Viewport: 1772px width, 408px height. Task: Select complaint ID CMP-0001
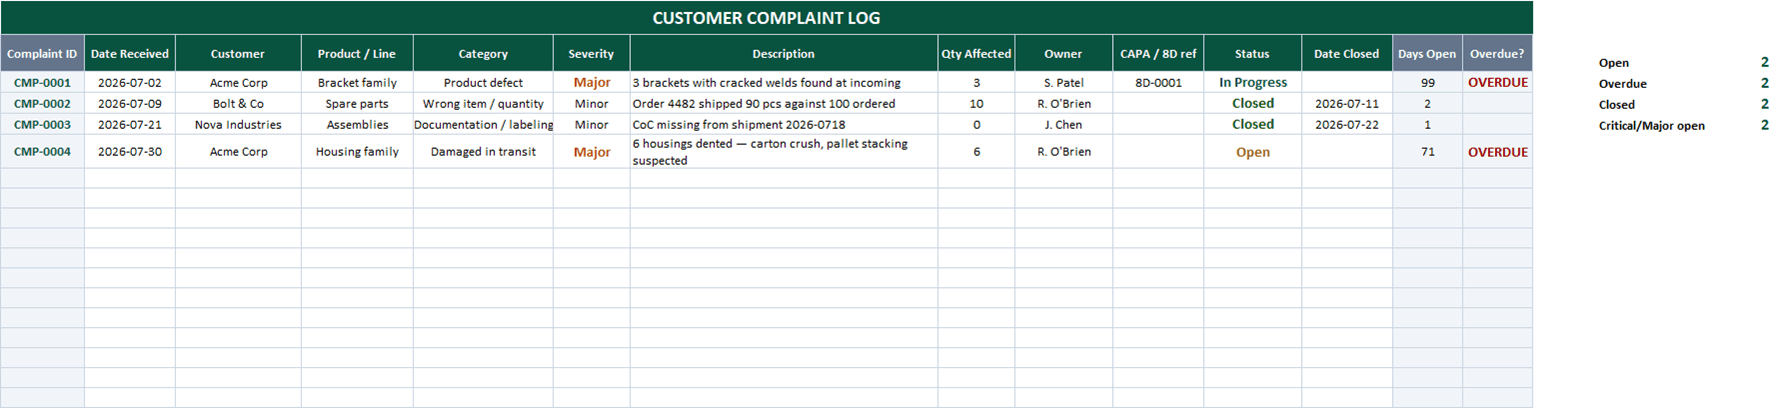(42, 83)
